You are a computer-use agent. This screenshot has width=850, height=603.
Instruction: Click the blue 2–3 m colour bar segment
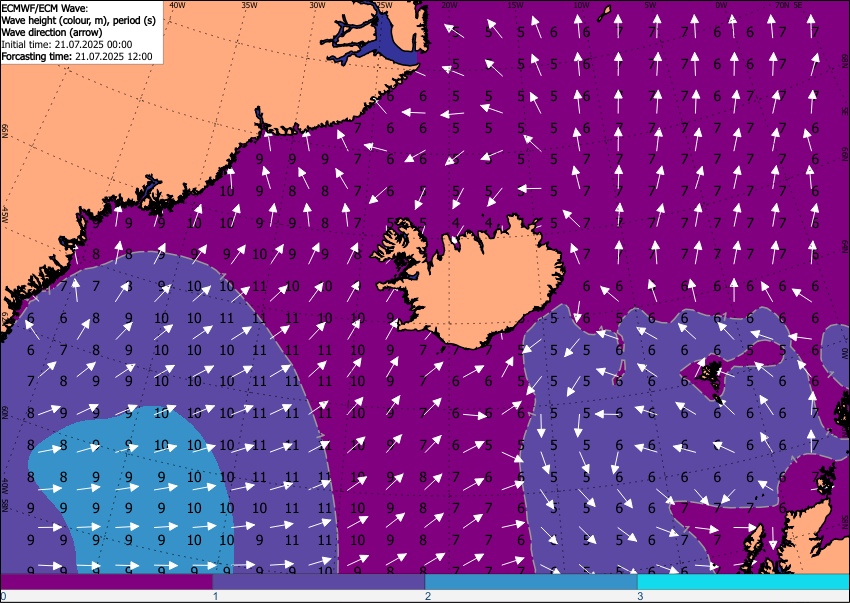pos(531,582)
